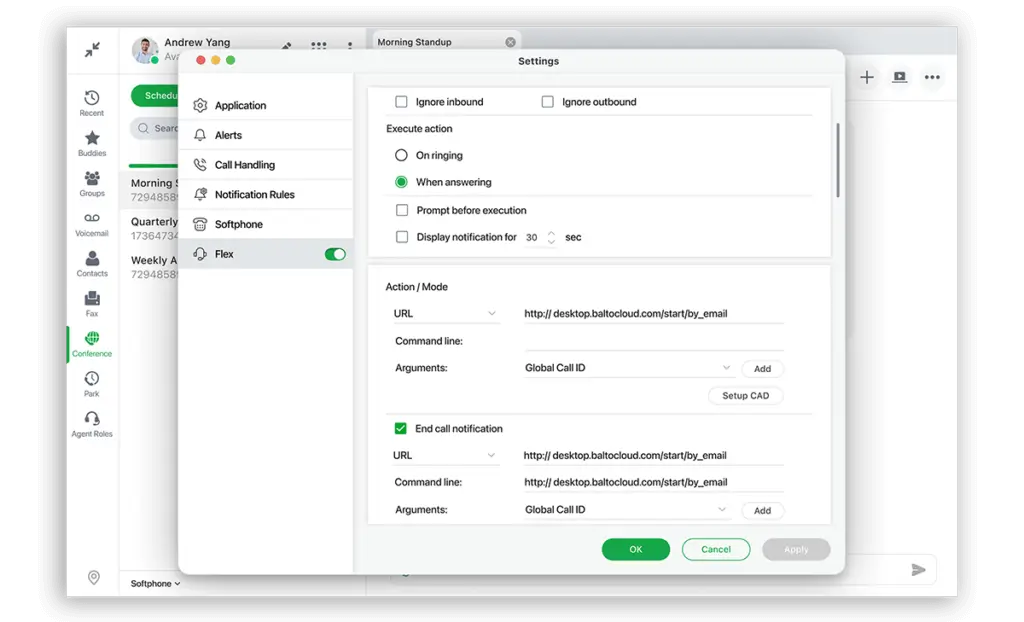1024x622 pixels.
Task: Click the location pin icon
Action: (93, 578)
